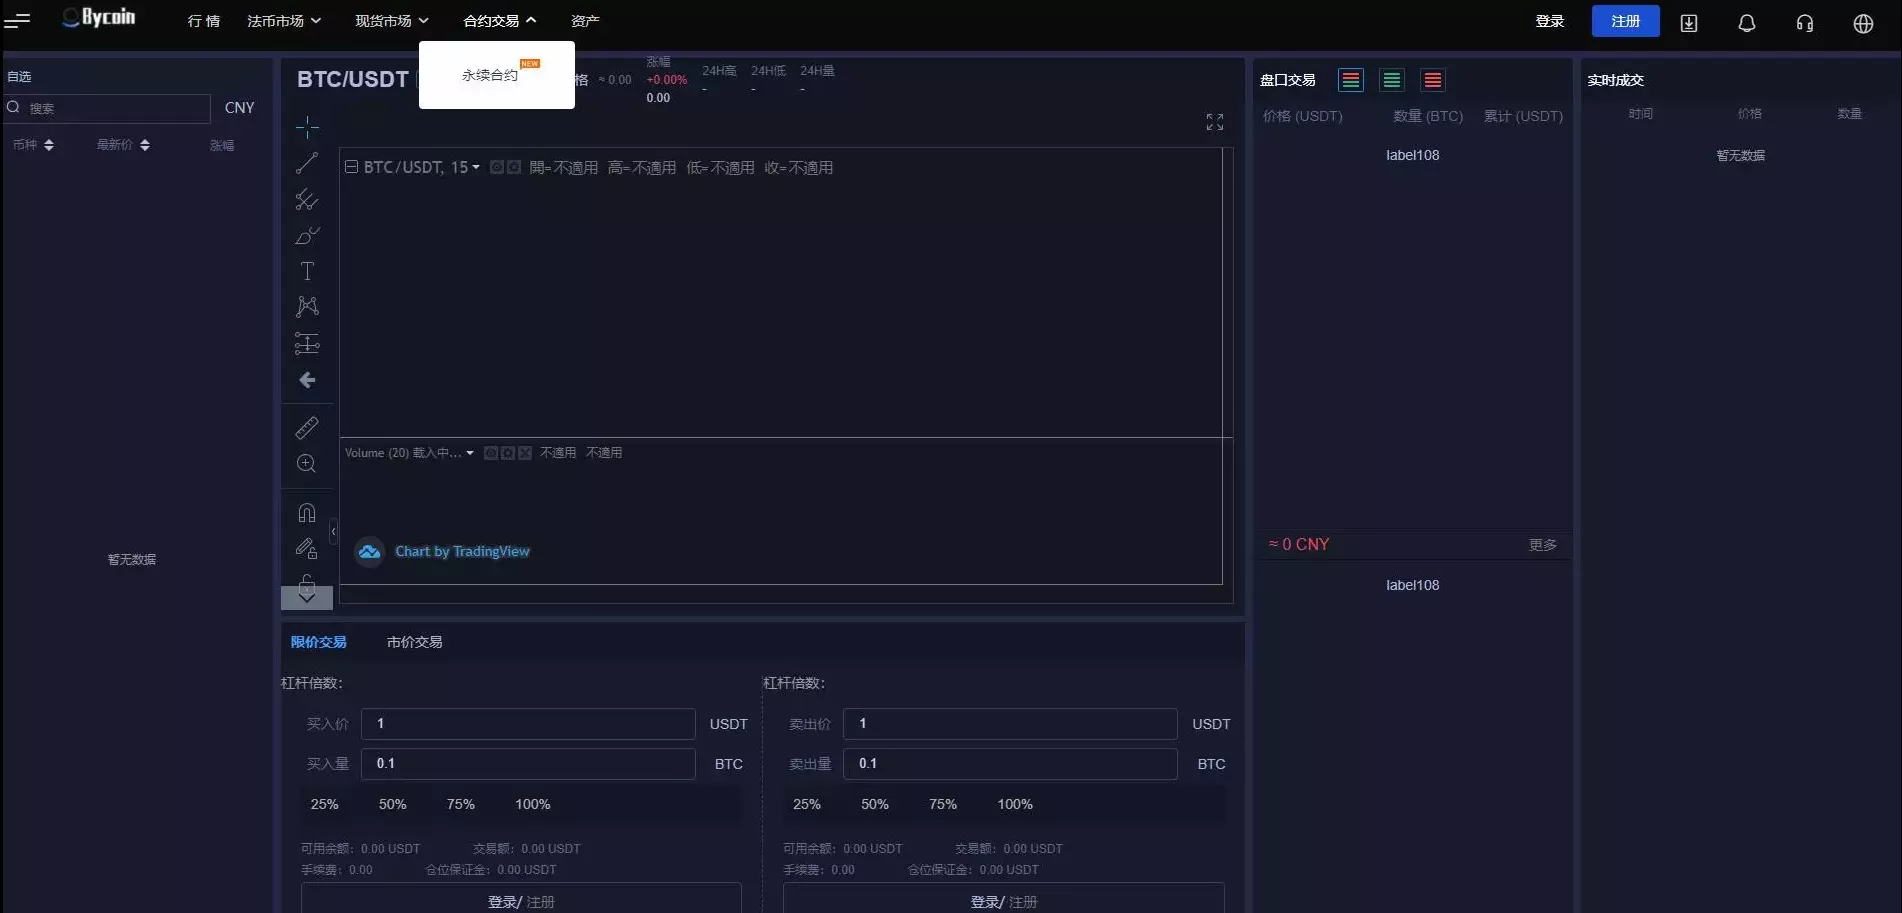The height and width of the screenshot is (913, 1902).
Task: Select the 永续合约 menu entry
Action: pos(489,73)
